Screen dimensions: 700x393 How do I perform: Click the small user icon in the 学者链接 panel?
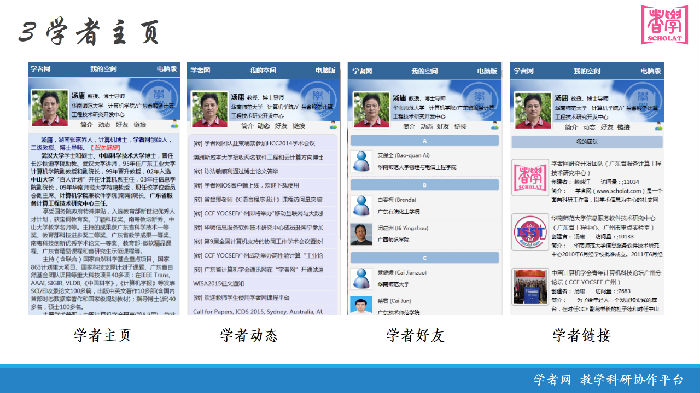click(658, 127)
